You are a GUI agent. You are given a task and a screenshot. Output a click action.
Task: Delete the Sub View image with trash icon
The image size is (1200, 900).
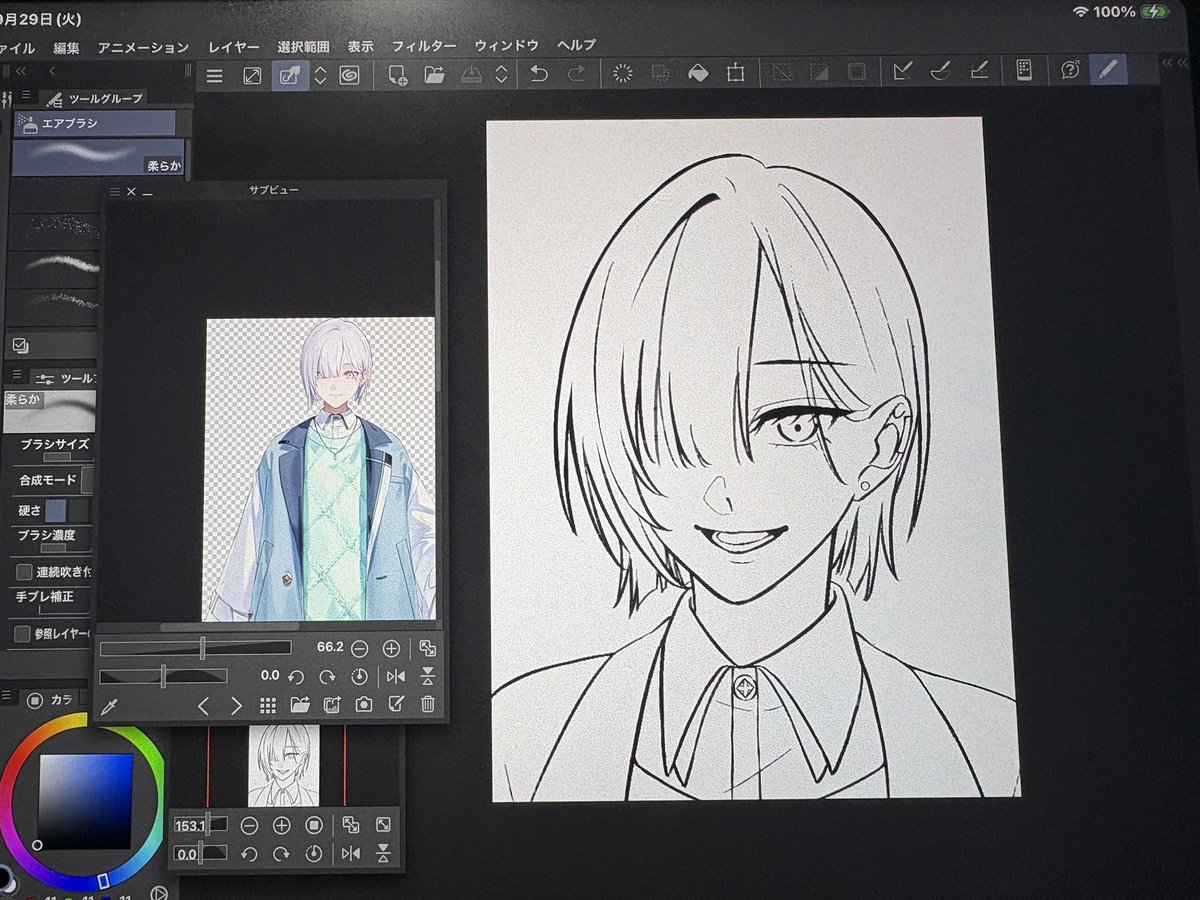(x=428, y=704)
